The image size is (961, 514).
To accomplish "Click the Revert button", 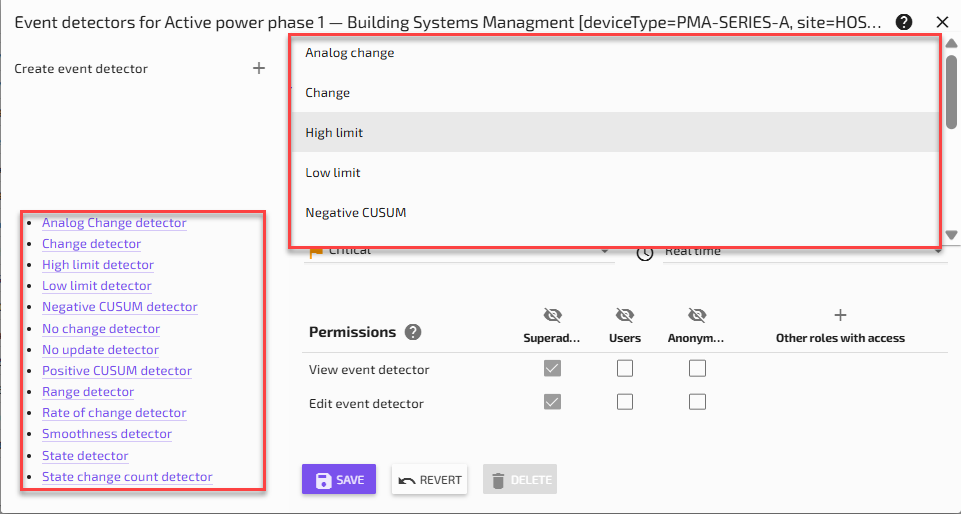I will point(430,479).
